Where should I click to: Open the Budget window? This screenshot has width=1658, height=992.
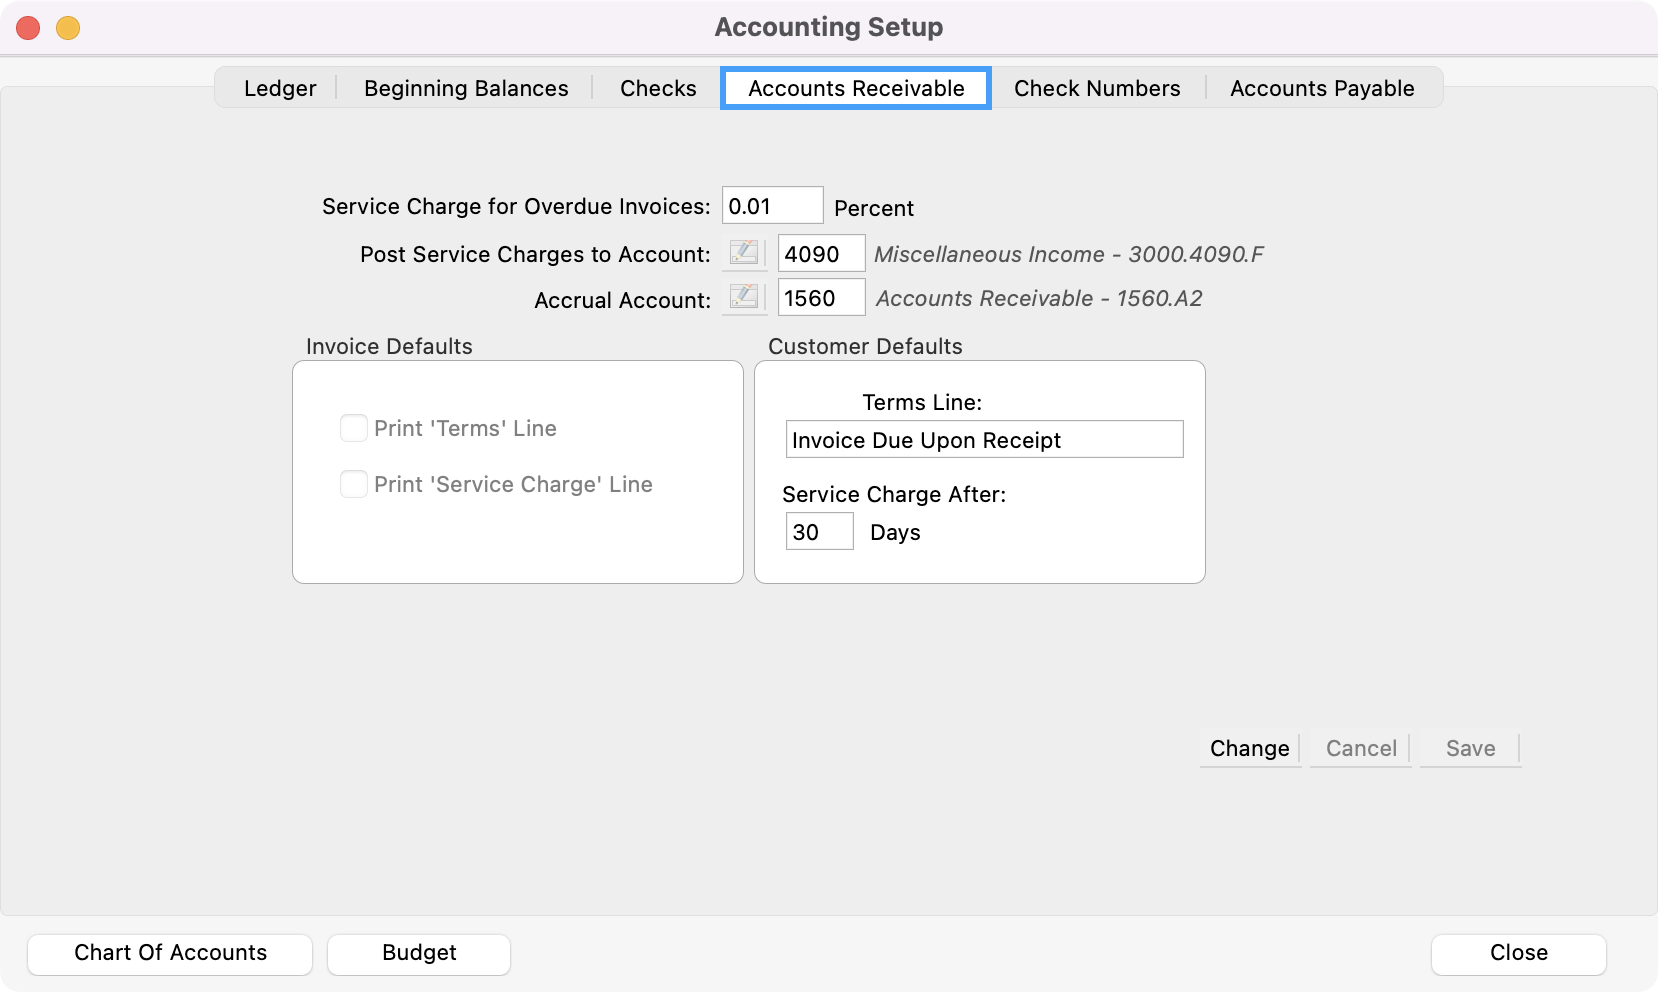tap(419, 953)
